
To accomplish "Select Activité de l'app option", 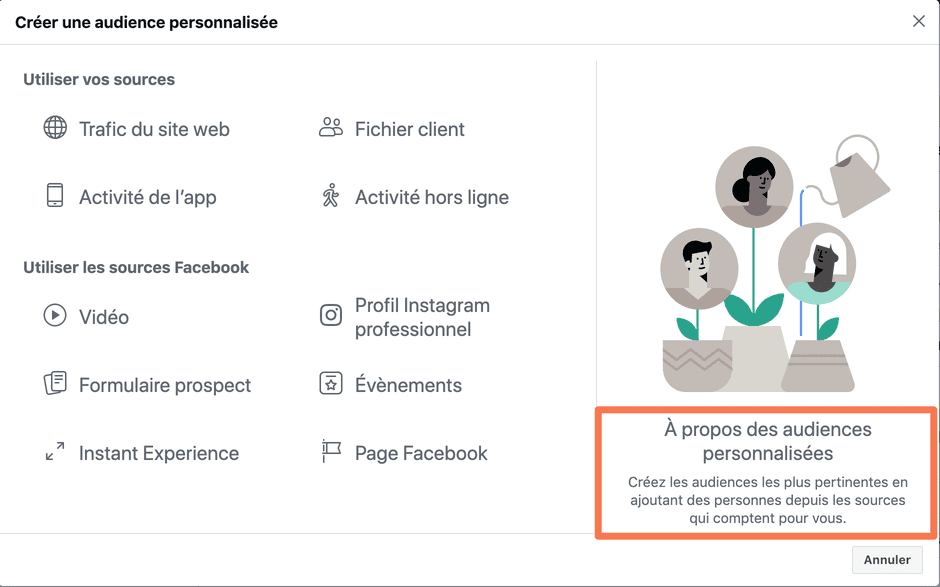I will pos(147,197).
